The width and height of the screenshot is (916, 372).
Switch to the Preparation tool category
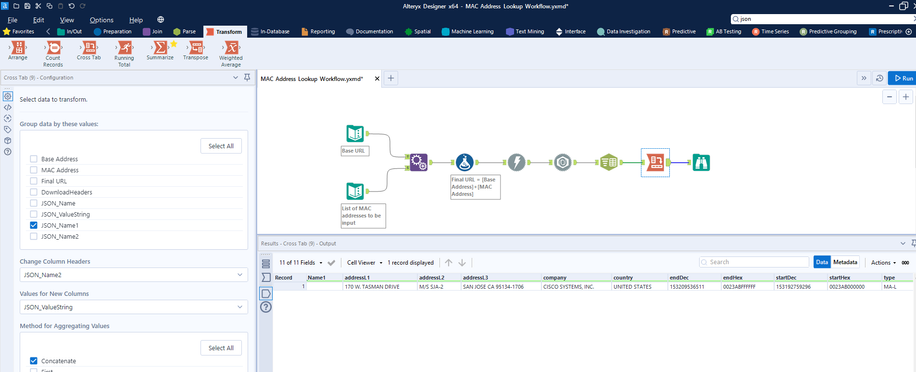click(112, 32)
